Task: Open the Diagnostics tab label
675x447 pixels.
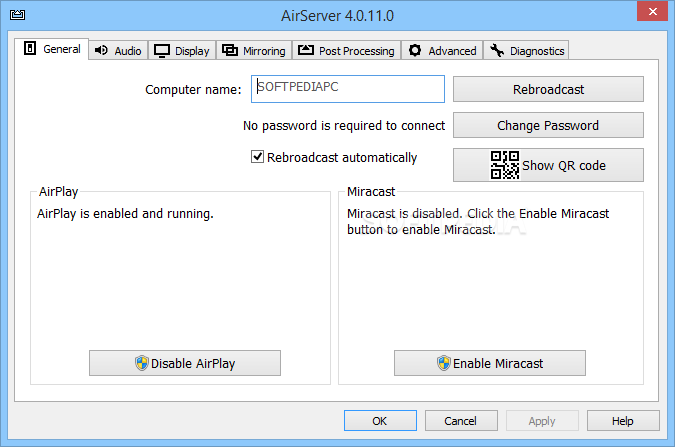Action: click(537, 51)
